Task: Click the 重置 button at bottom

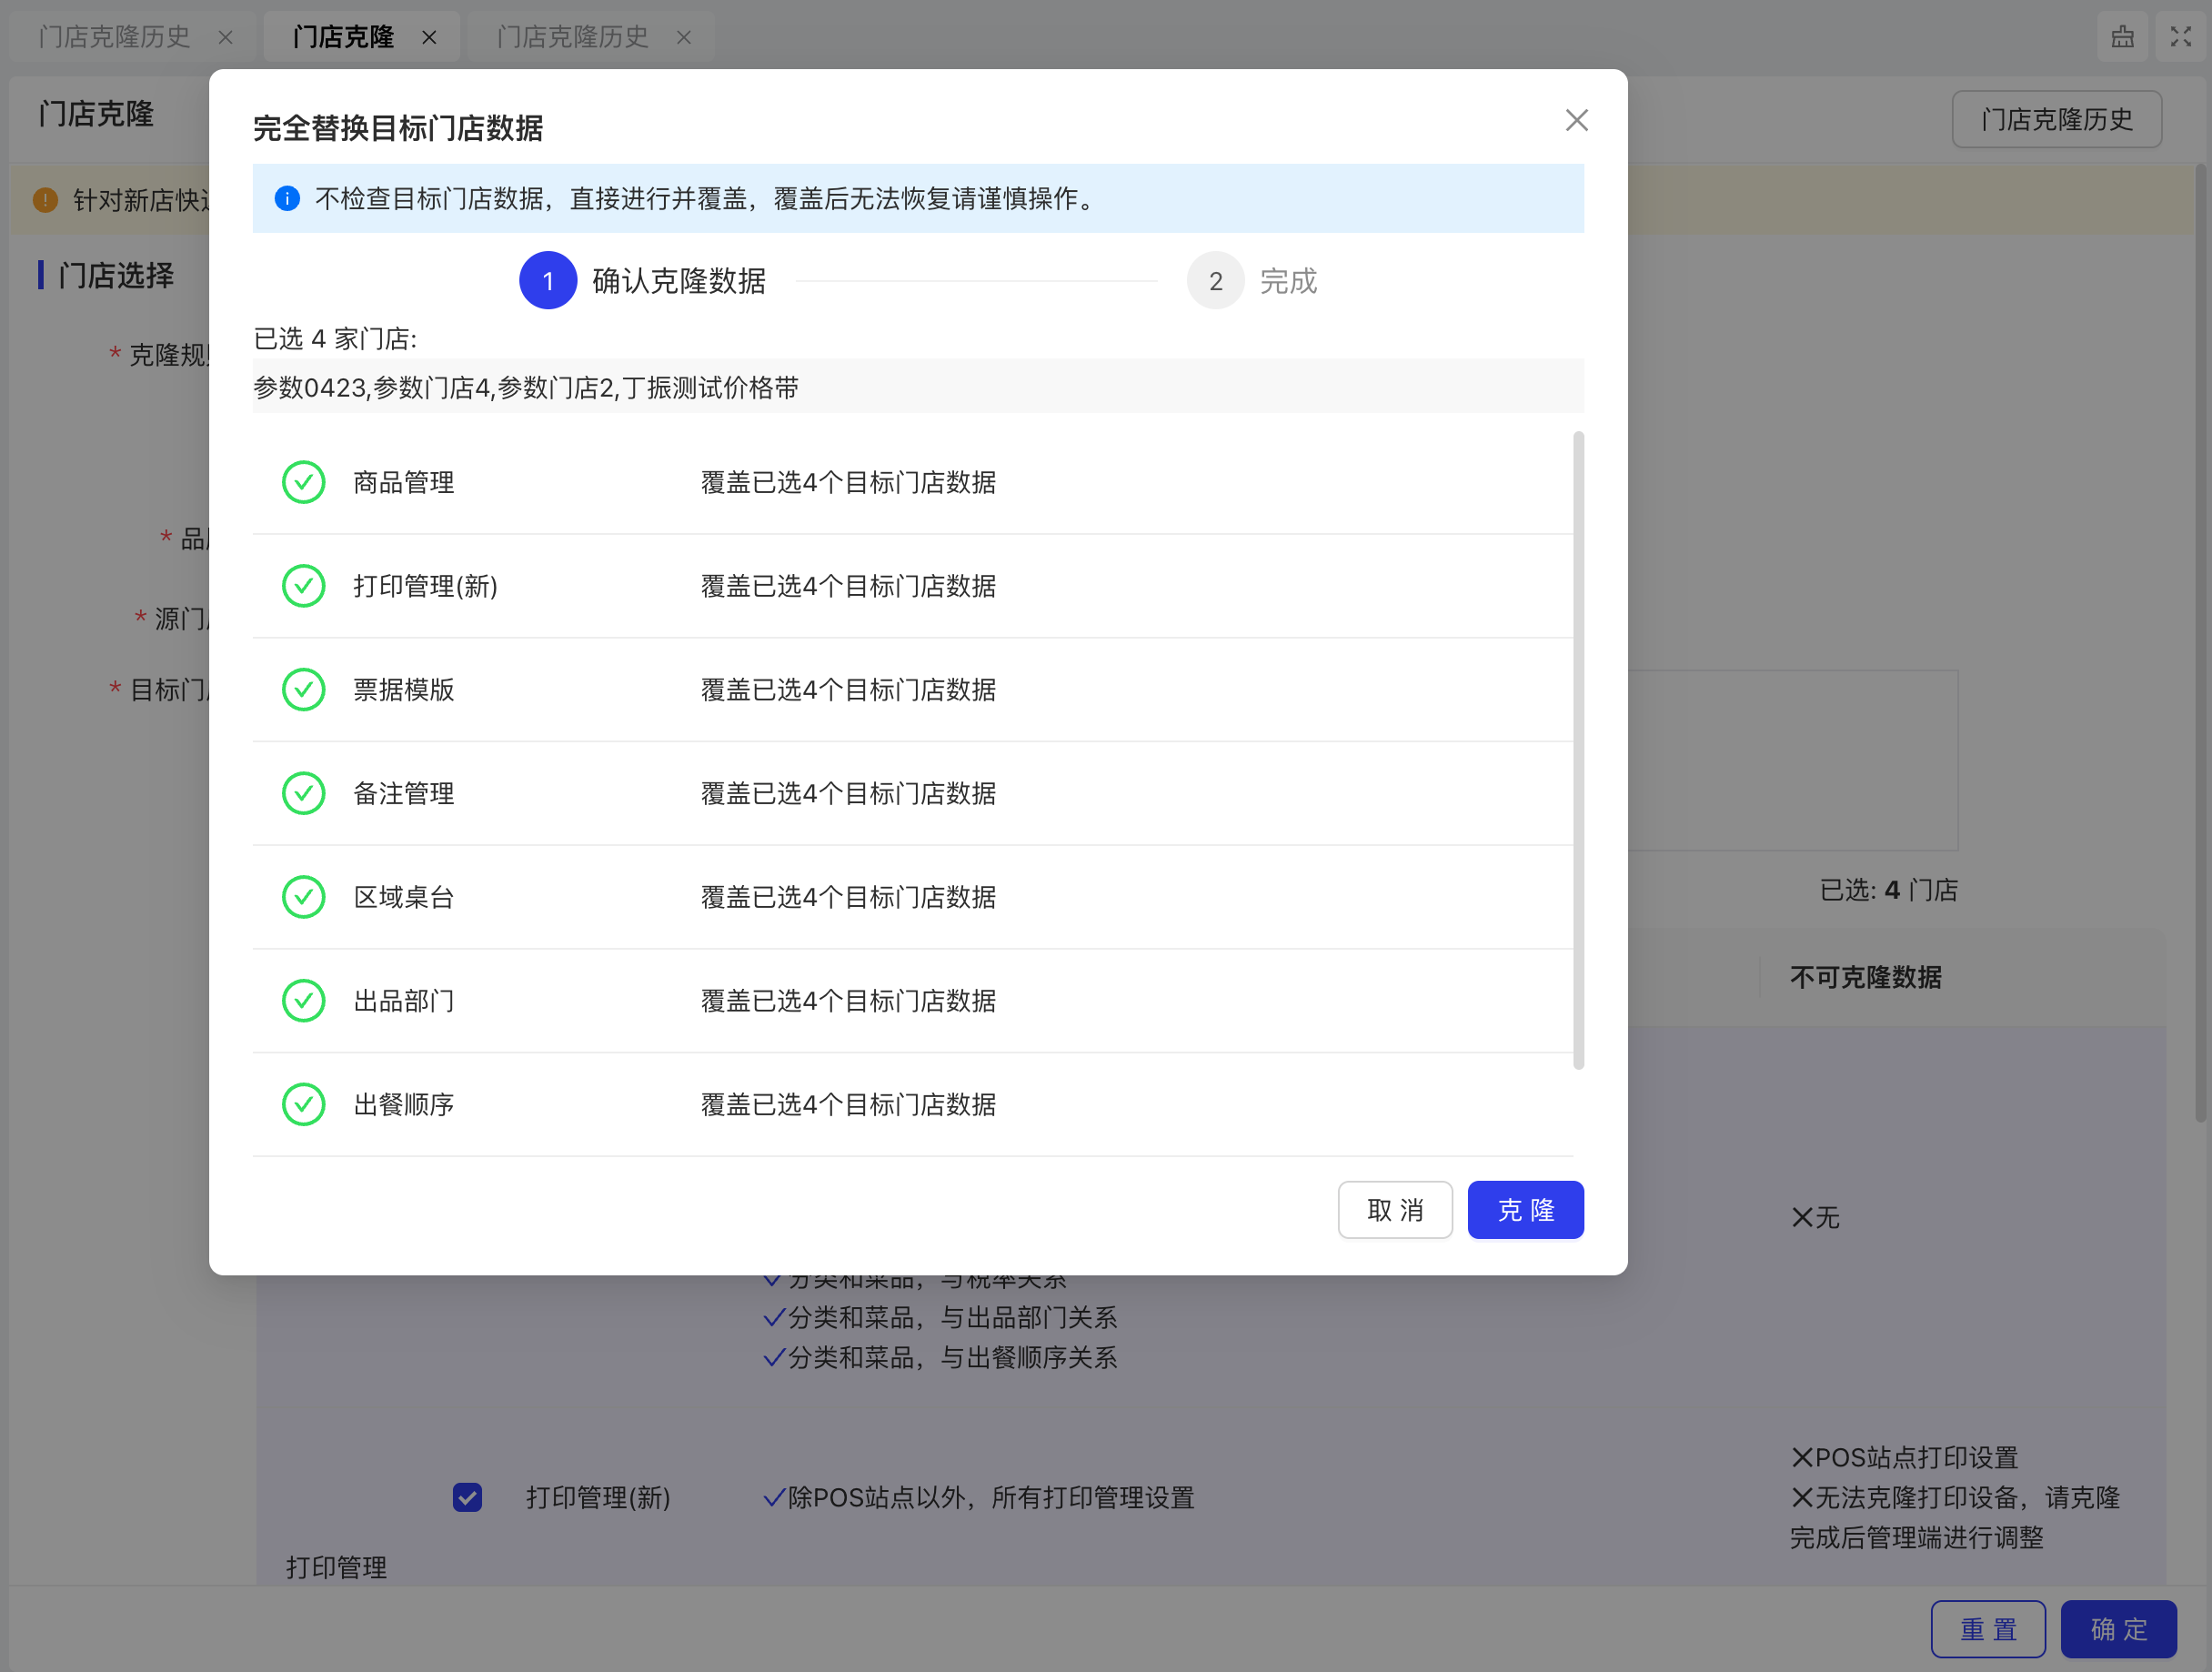Action: click(1988, 1628)
